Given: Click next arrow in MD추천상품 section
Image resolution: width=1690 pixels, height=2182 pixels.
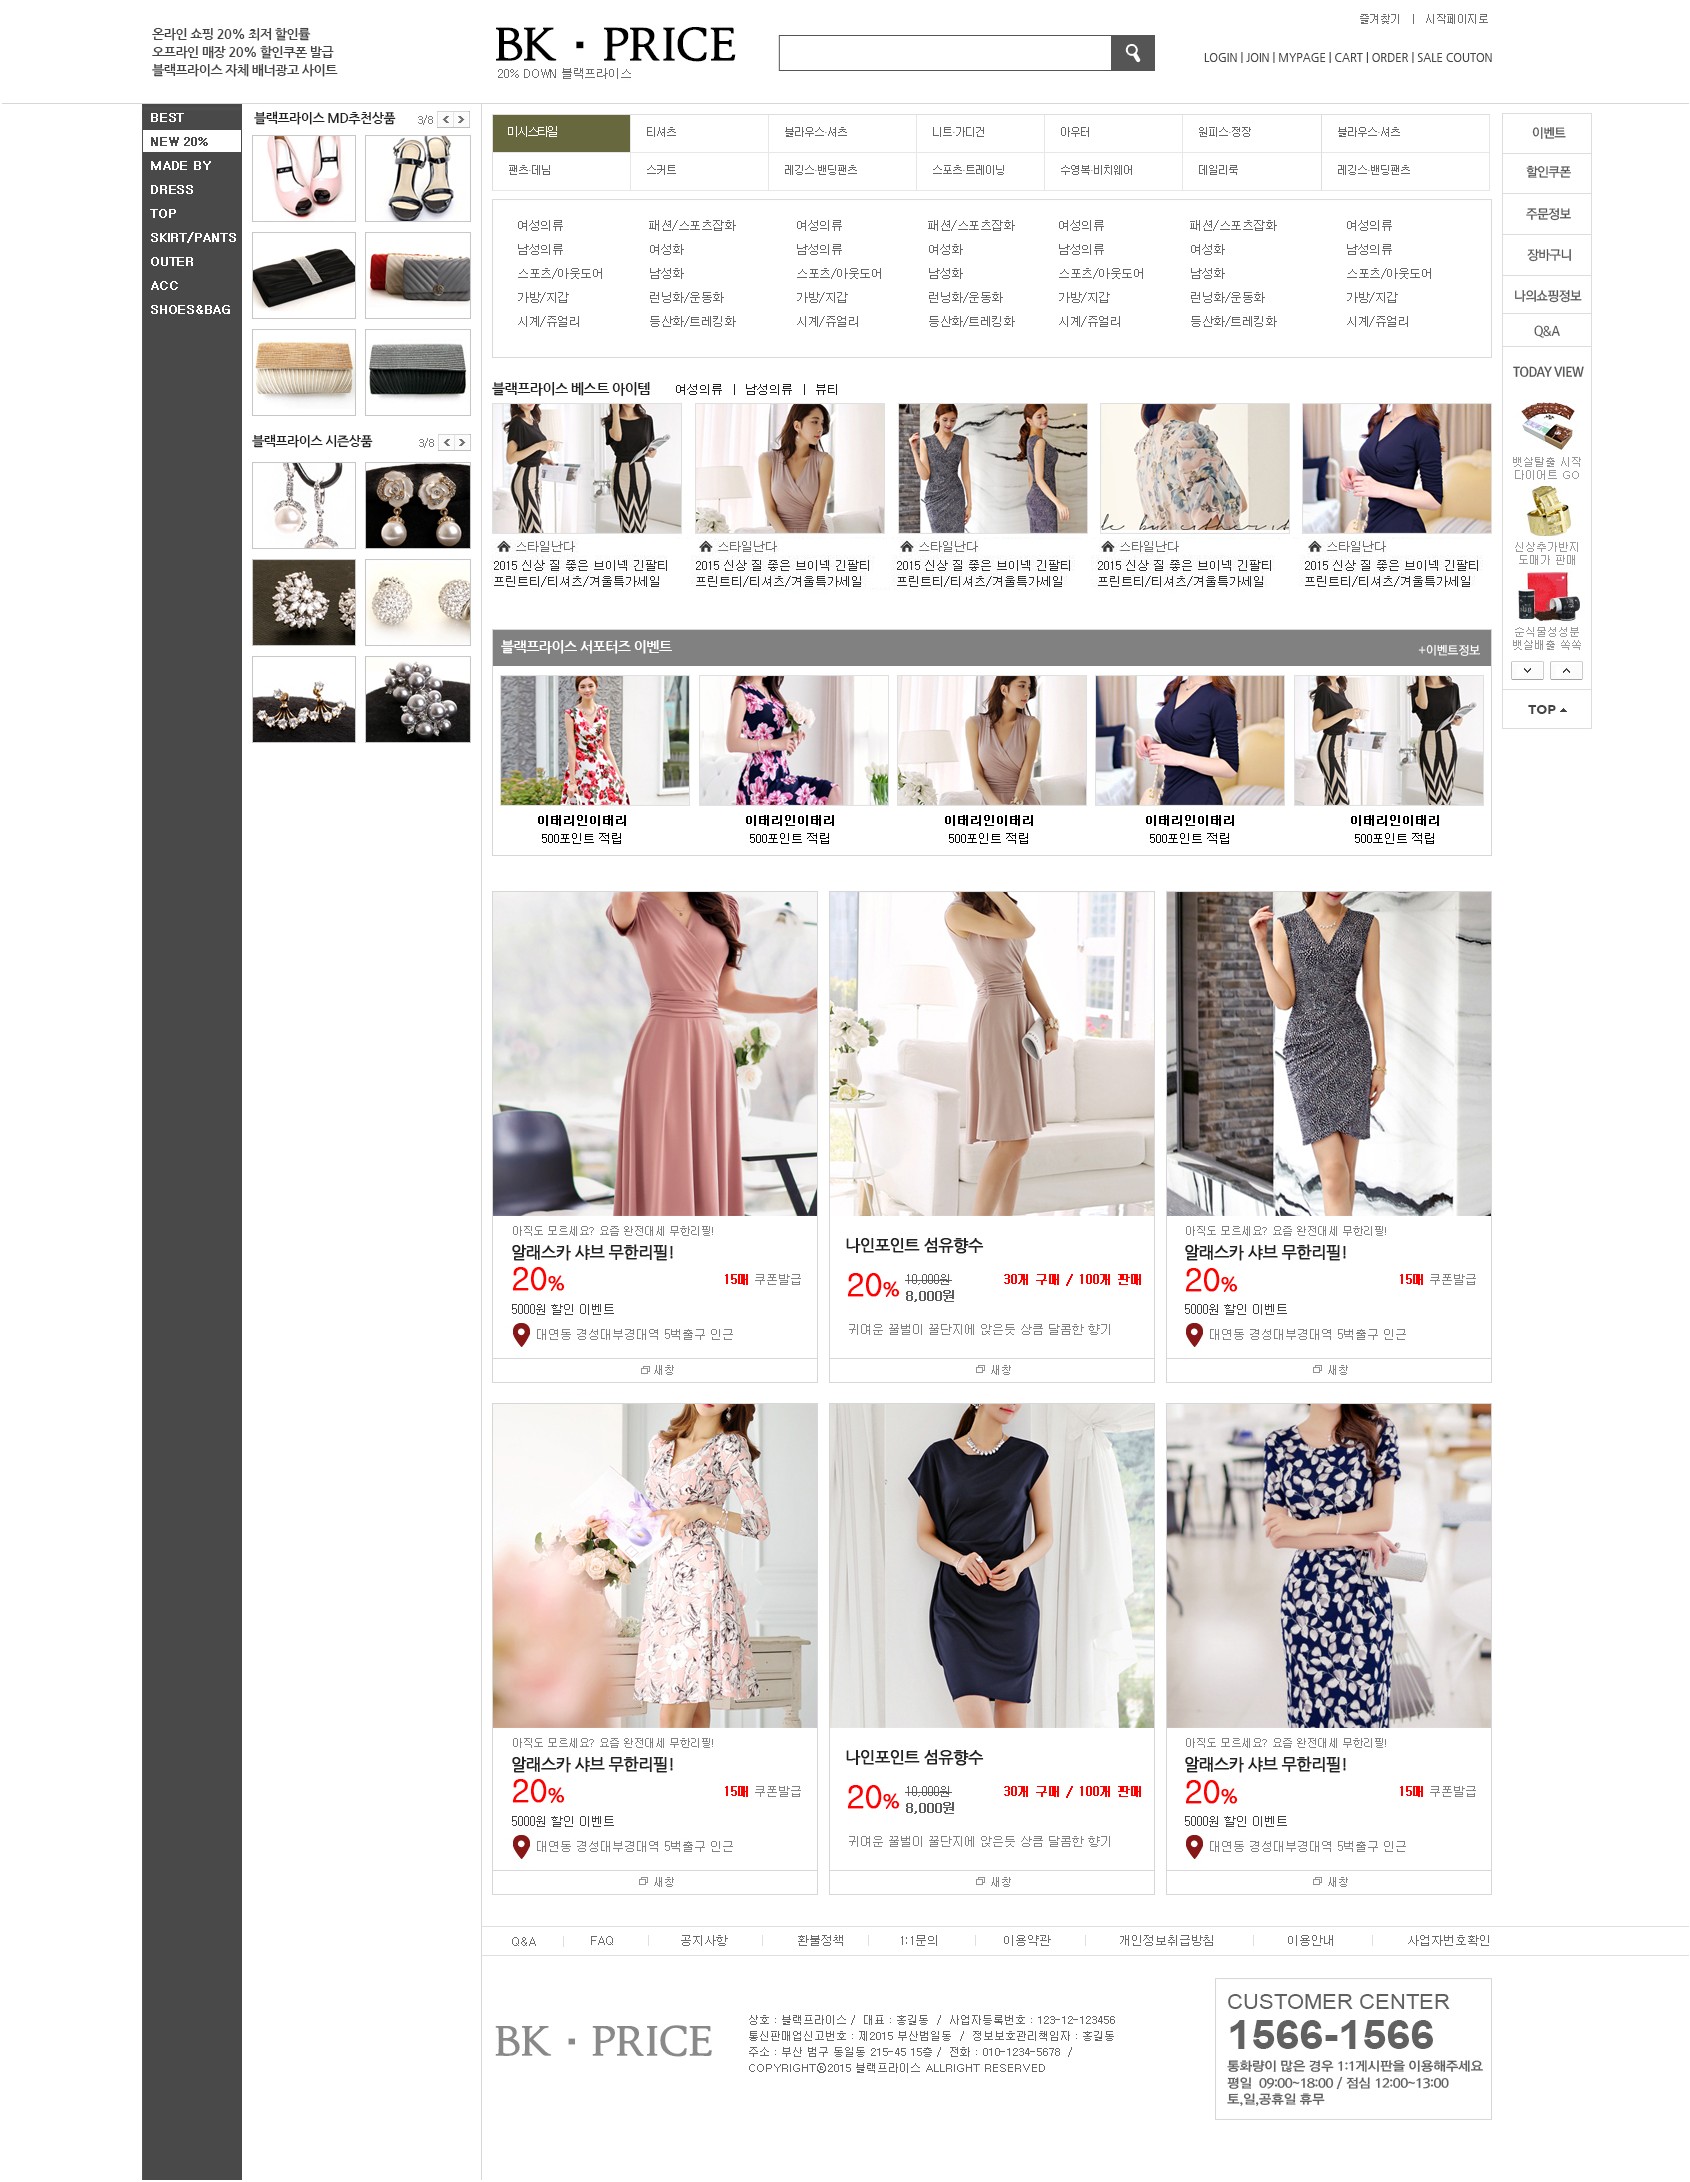Looking at the screenshot, I should point(461,120).
